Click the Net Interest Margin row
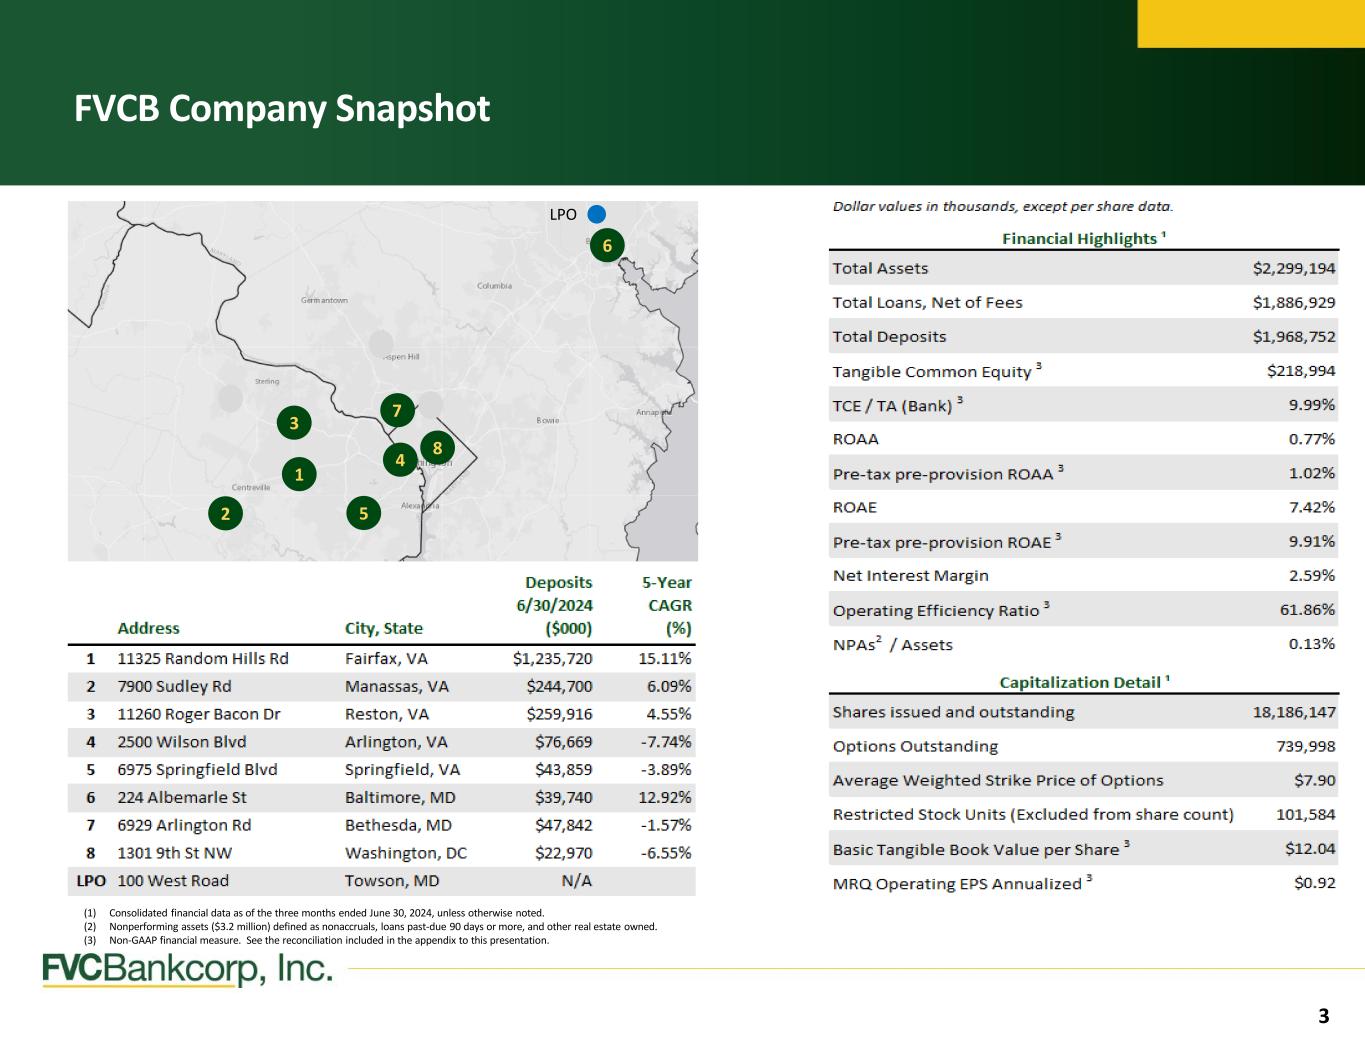The width and height of the screenshot is (1365, 1055). tap(1083, 576)
